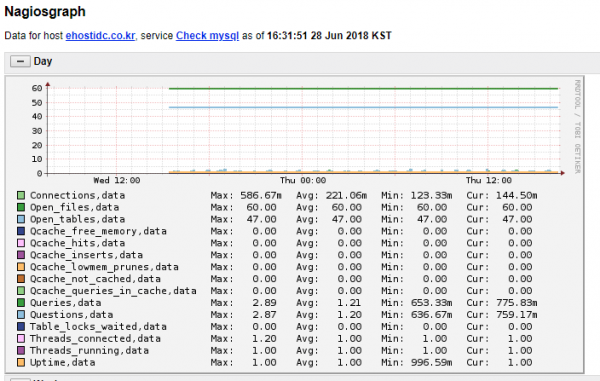Select the Uptime,data legend label
Image resolution: width=600 pixels, height=381 pixels.
tap(63, 362)
